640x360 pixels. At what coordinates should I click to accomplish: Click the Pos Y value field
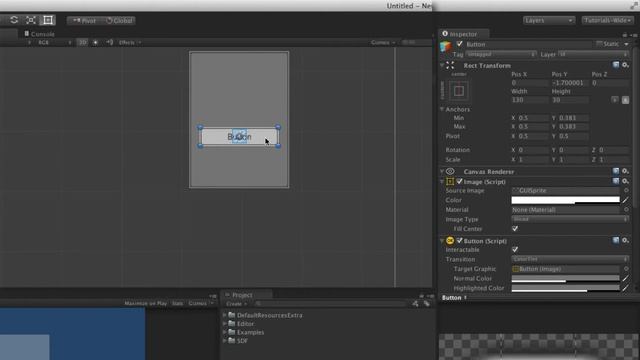tap(569, 83)
